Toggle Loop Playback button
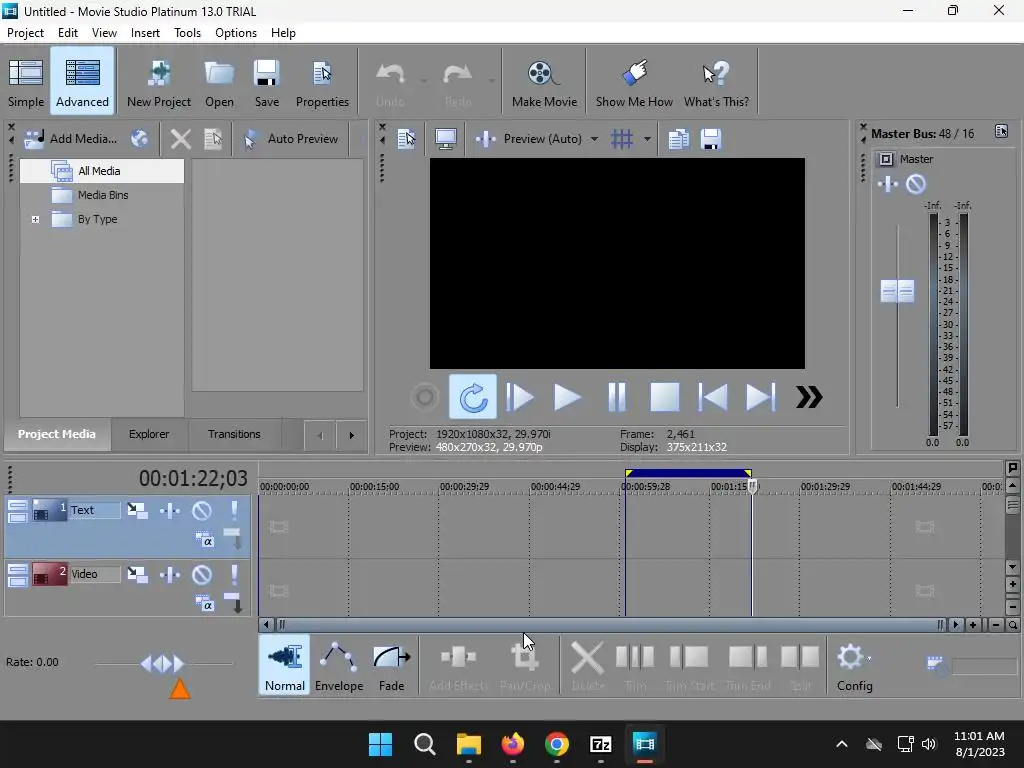Viewport: 1024px width, 768px height. (473, 396)
